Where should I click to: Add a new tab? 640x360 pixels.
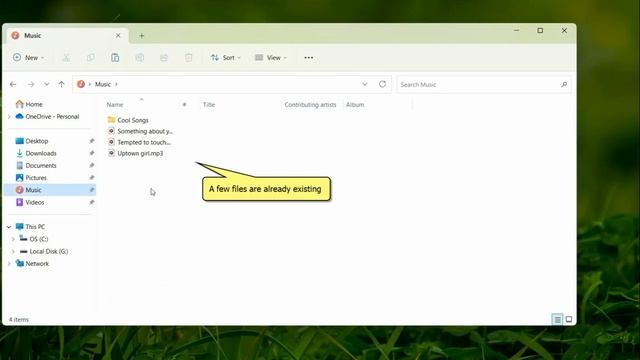(142, 36)
